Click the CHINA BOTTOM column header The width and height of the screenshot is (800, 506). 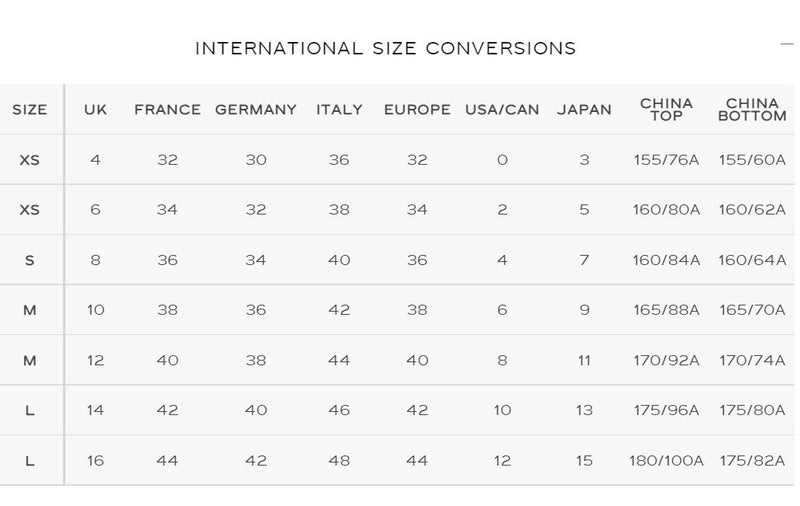tap(752, 110)
